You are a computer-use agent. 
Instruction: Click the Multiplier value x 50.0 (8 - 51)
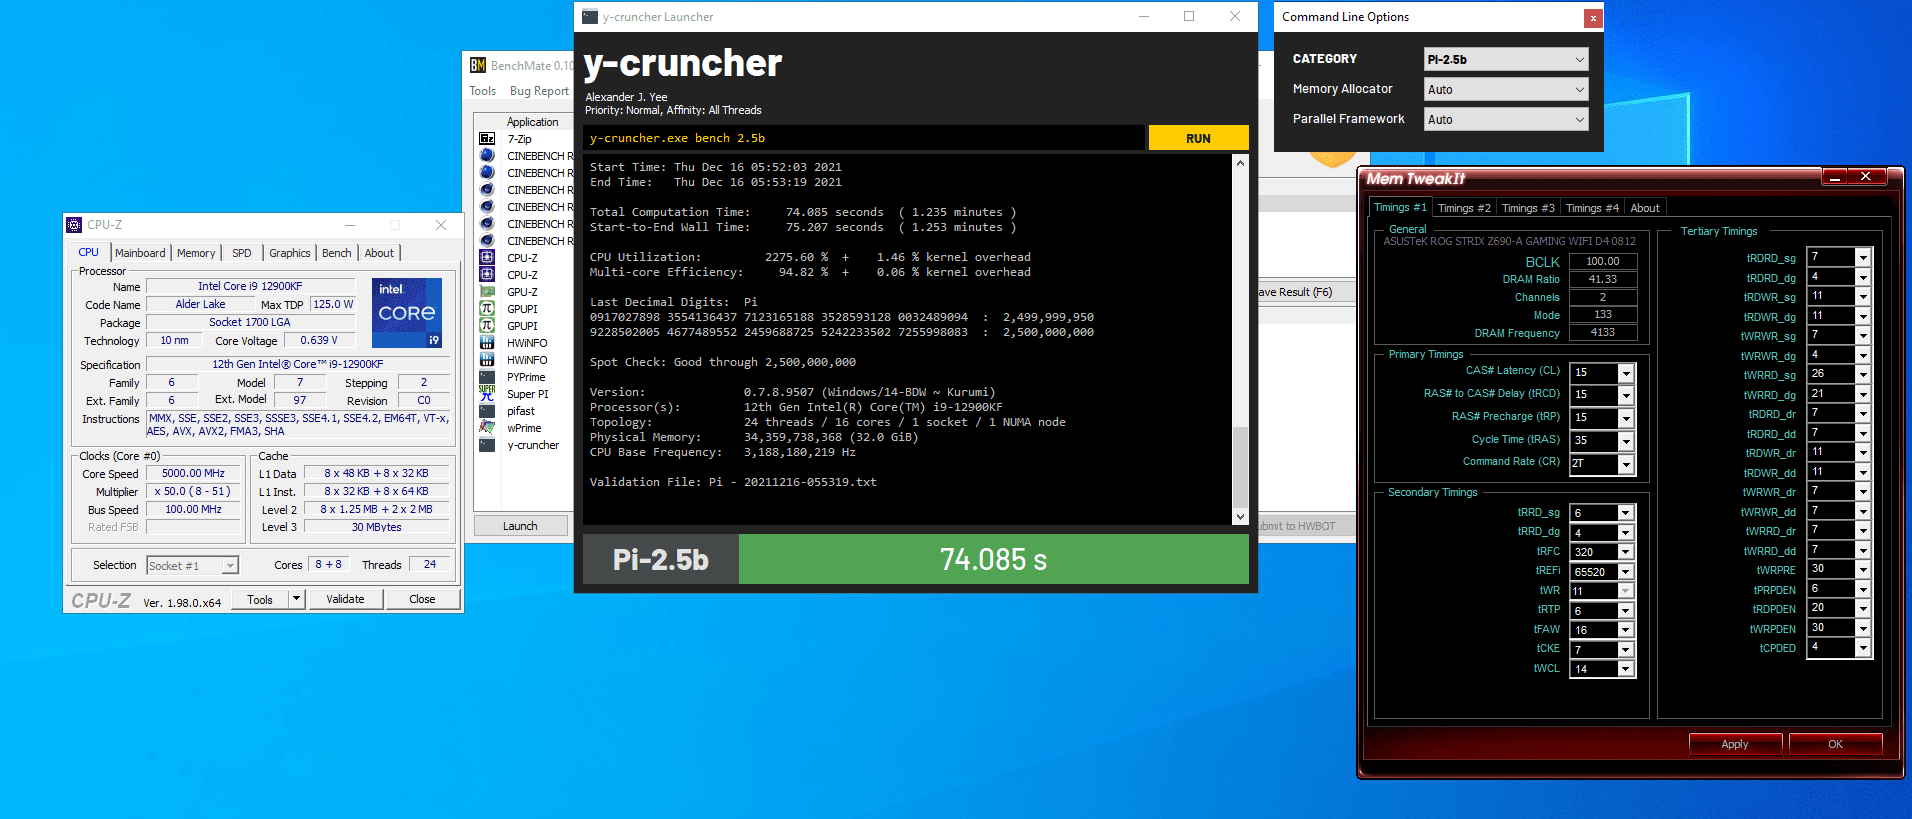[x=194, y=492]
